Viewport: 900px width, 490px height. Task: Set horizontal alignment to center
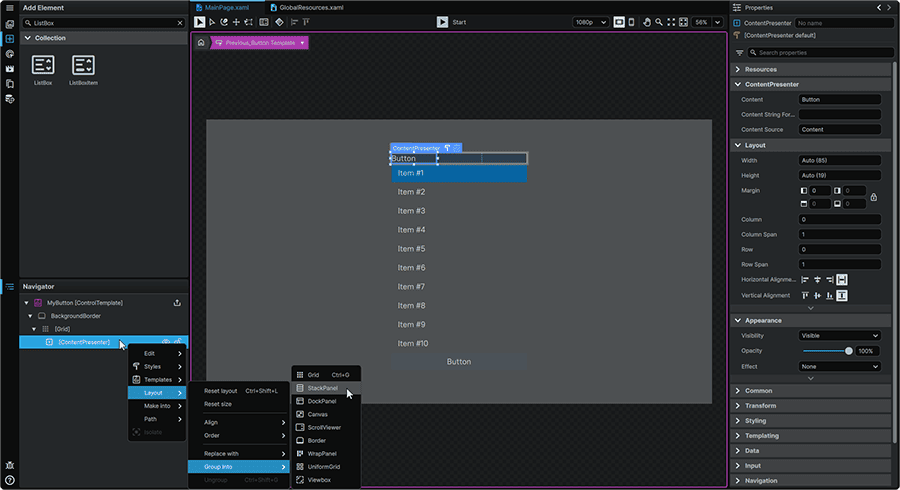pyautogui.click(x=817, y=279)
